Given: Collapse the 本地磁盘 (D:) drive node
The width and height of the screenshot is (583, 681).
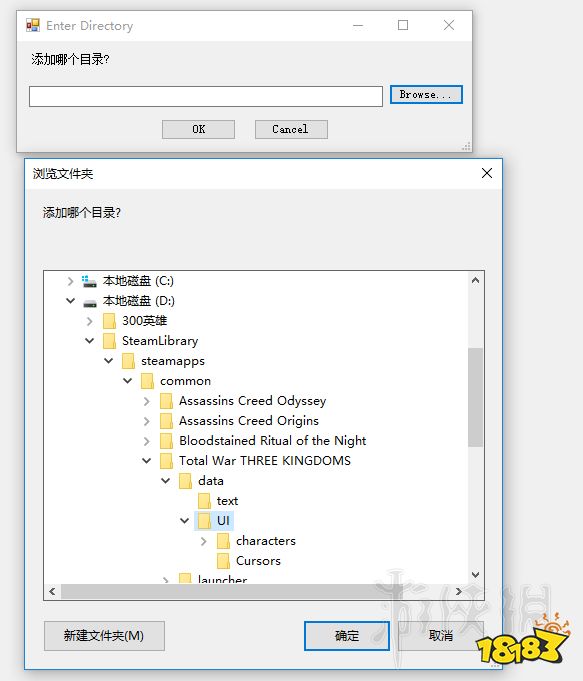Looking at the screenshot, I should [x=70, y=301].
